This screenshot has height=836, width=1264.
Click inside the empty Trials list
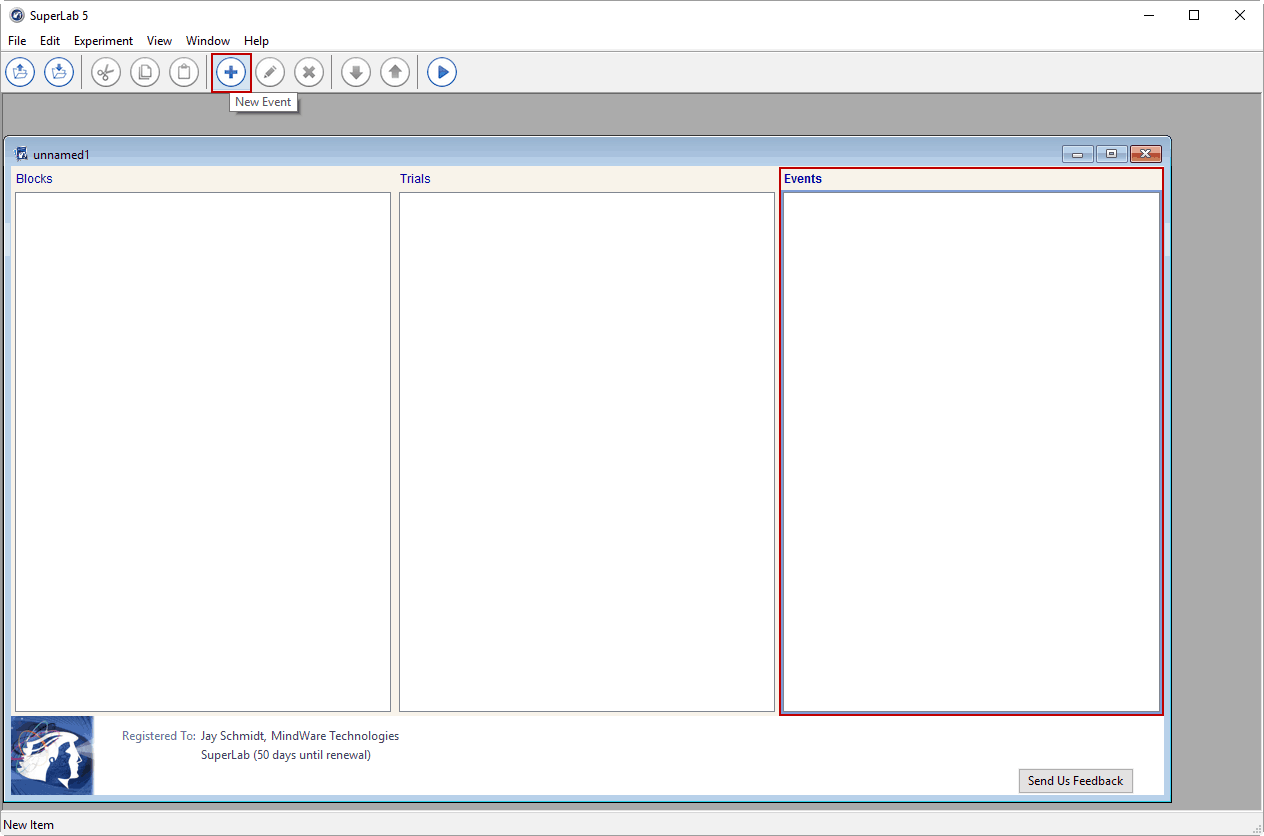tap(587, 452)
